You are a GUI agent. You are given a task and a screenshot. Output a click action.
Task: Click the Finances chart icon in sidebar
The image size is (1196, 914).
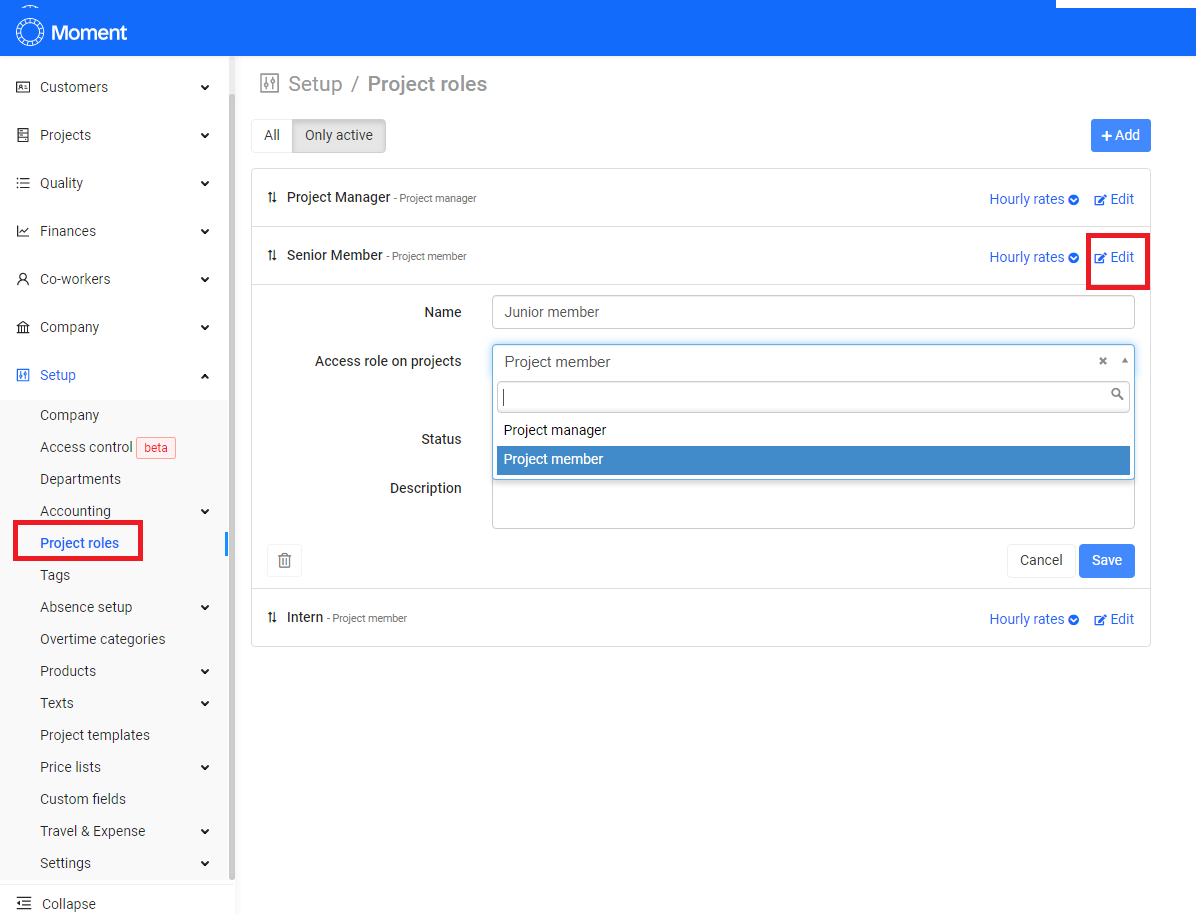(23, 231)
